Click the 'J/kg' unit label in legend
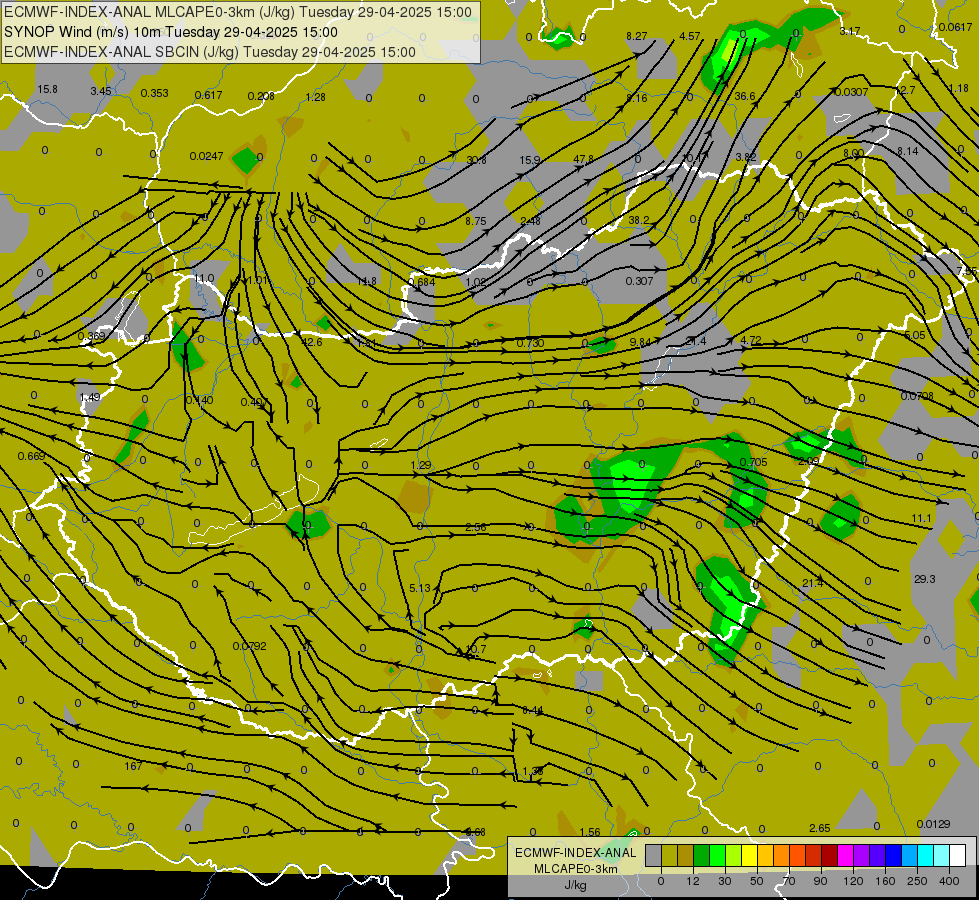This screenshot has height=900, width=979. 575,885
